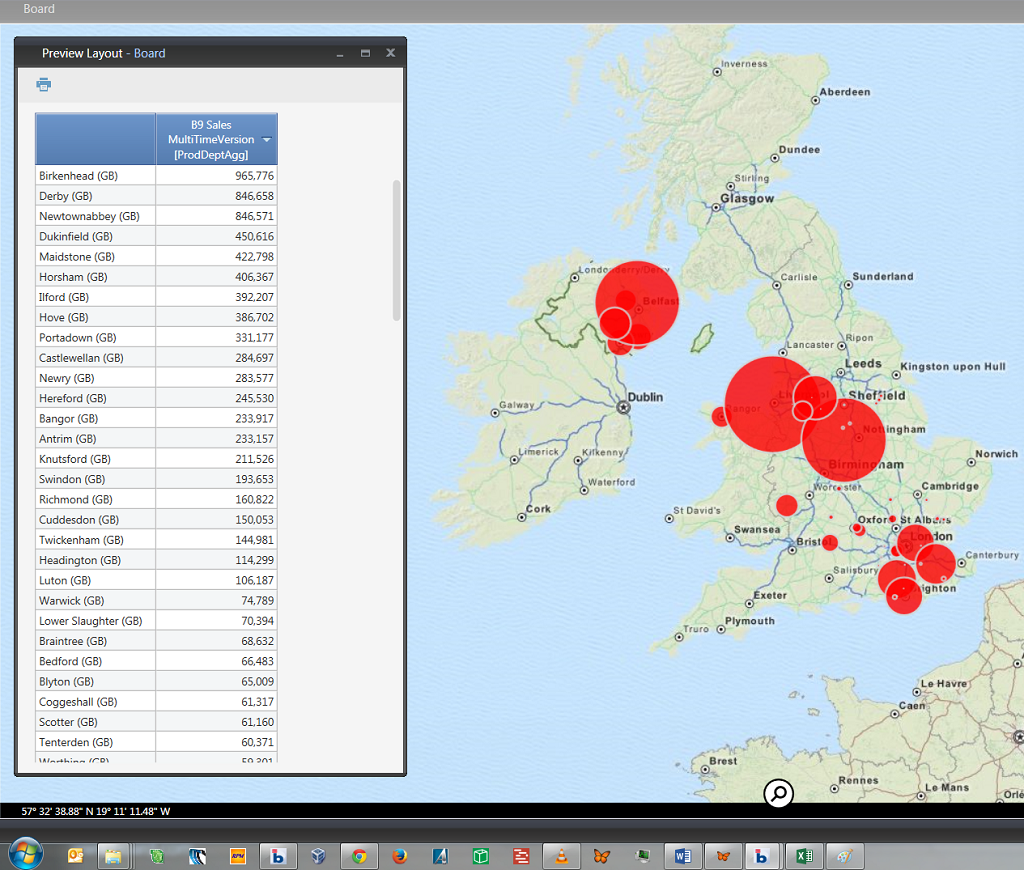Screen dimensions: 1024x870
Task: Select the Maidstone (GB) table row
Action: point(95,257)
